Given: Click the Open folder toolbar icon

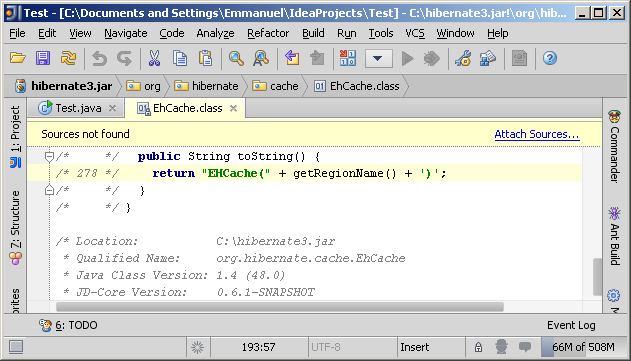Looking at the screenshot, I should coord(18,58).
